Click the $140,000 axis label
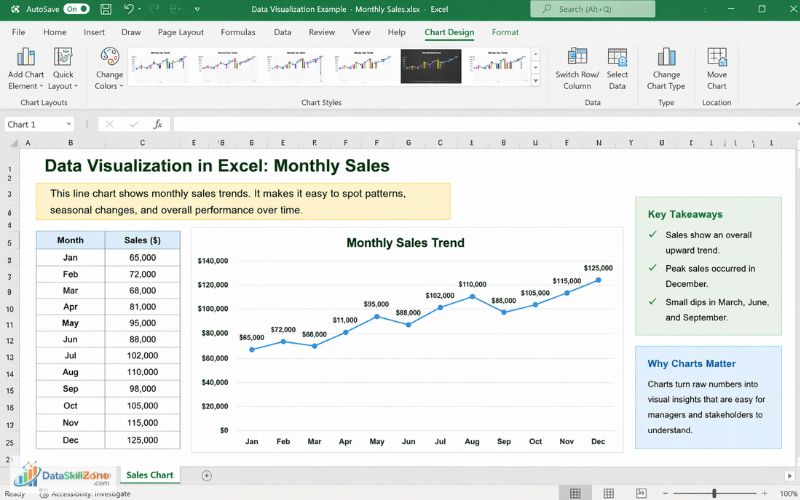800x500 pixels. coord(213,261)
